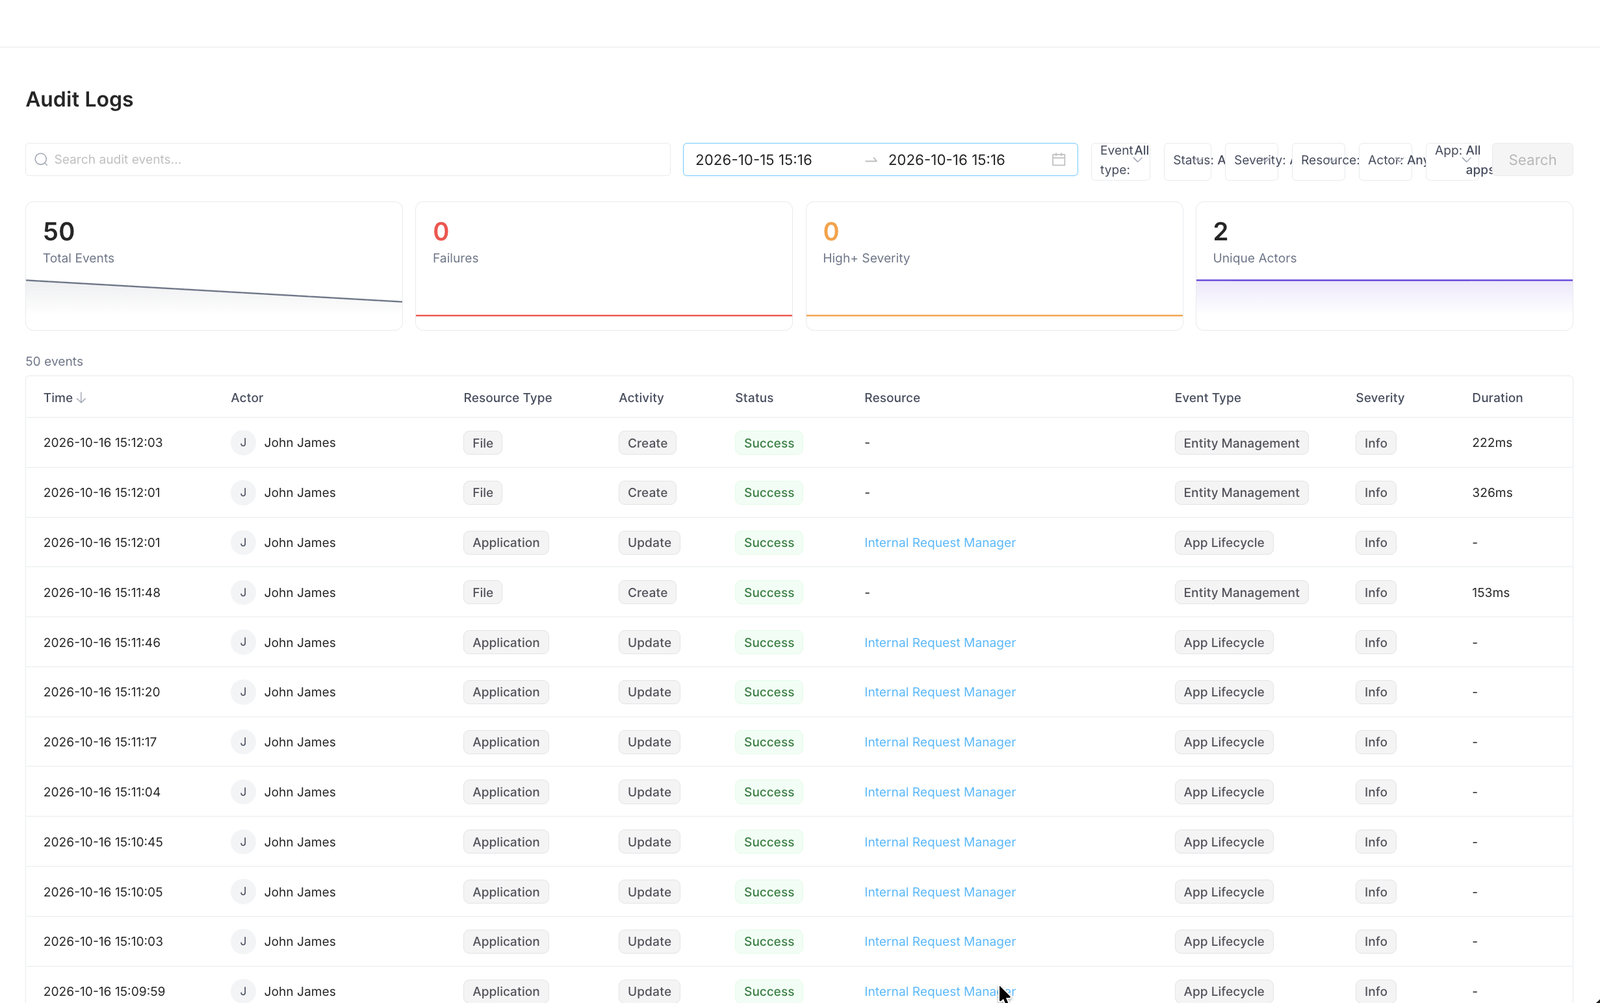The height and width of the screenshot is (1003, 1600).
Task: Click the 326ms duration value
Action: coord(1492,493)
